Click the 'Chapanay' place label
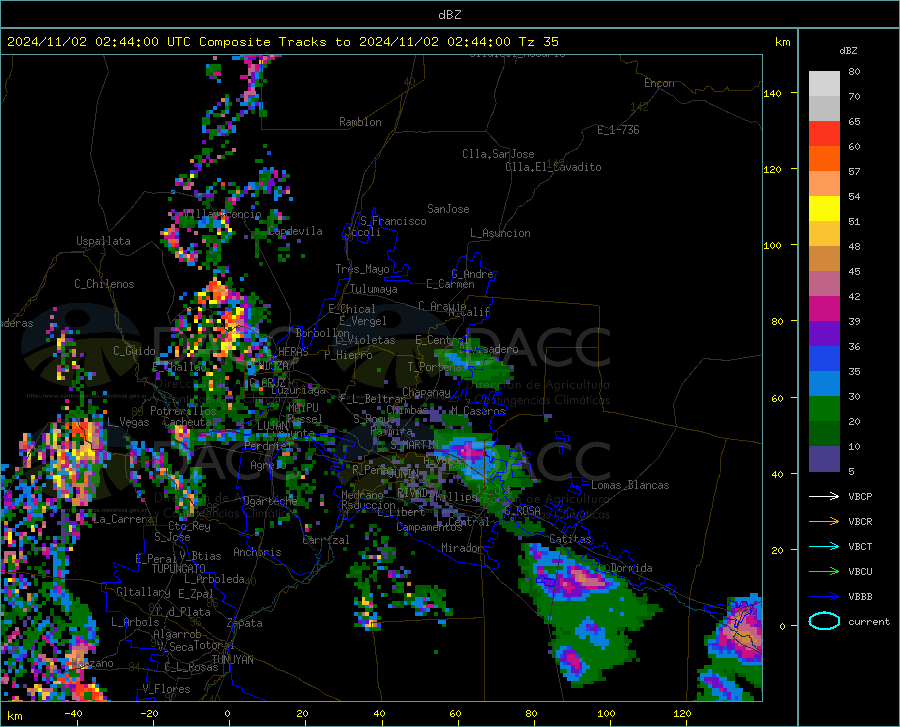Screen dimensions: 900x727 tap(426, 392)
